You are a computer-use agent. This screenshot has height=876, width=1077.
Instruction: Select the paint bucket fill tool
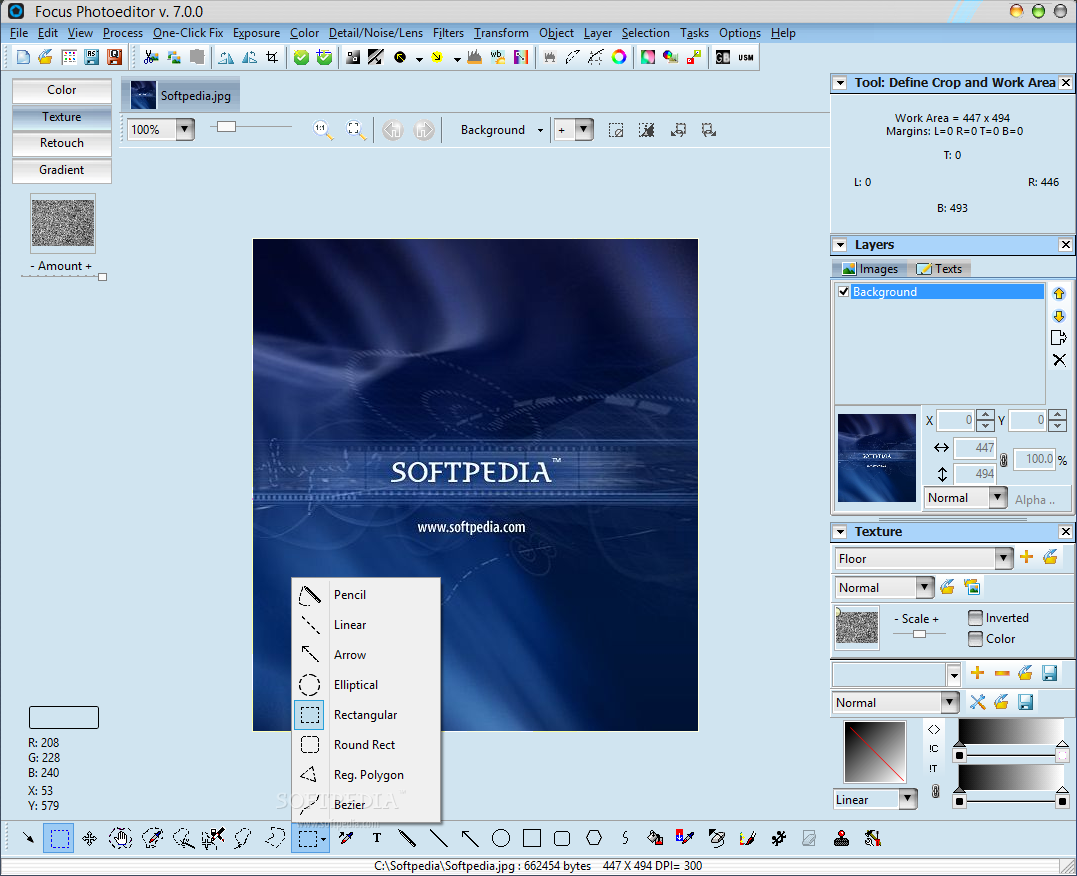click(655, 838)
